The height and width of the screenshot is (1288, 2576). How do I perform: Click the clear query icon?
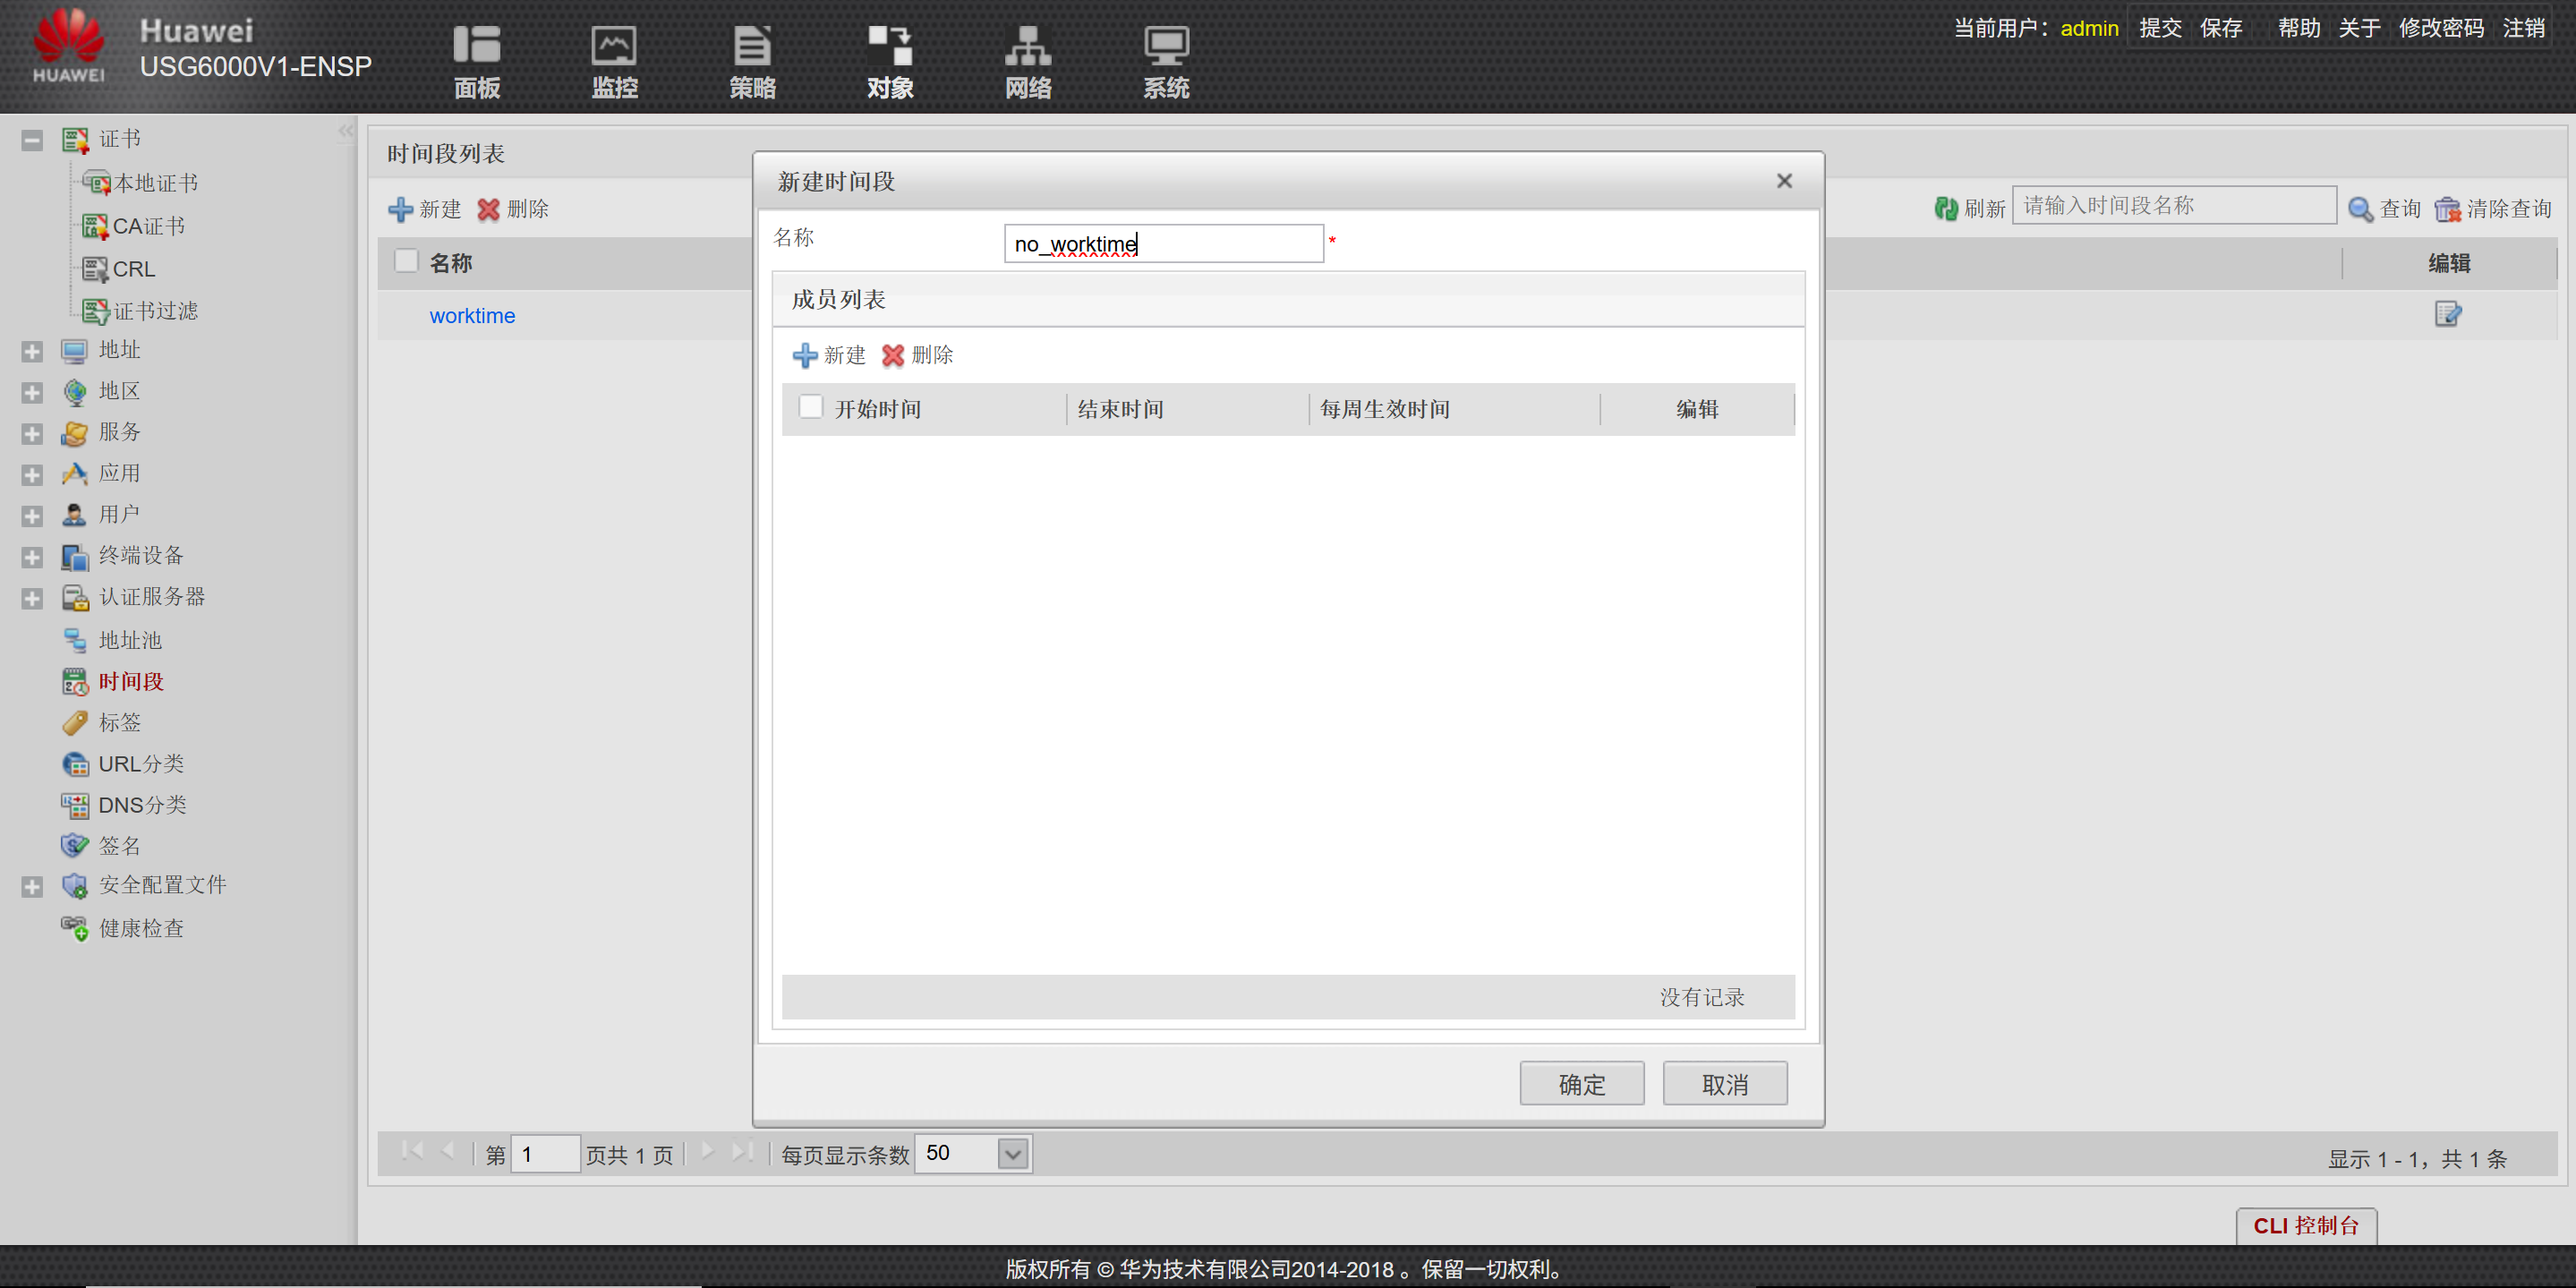pos(2447,208)
